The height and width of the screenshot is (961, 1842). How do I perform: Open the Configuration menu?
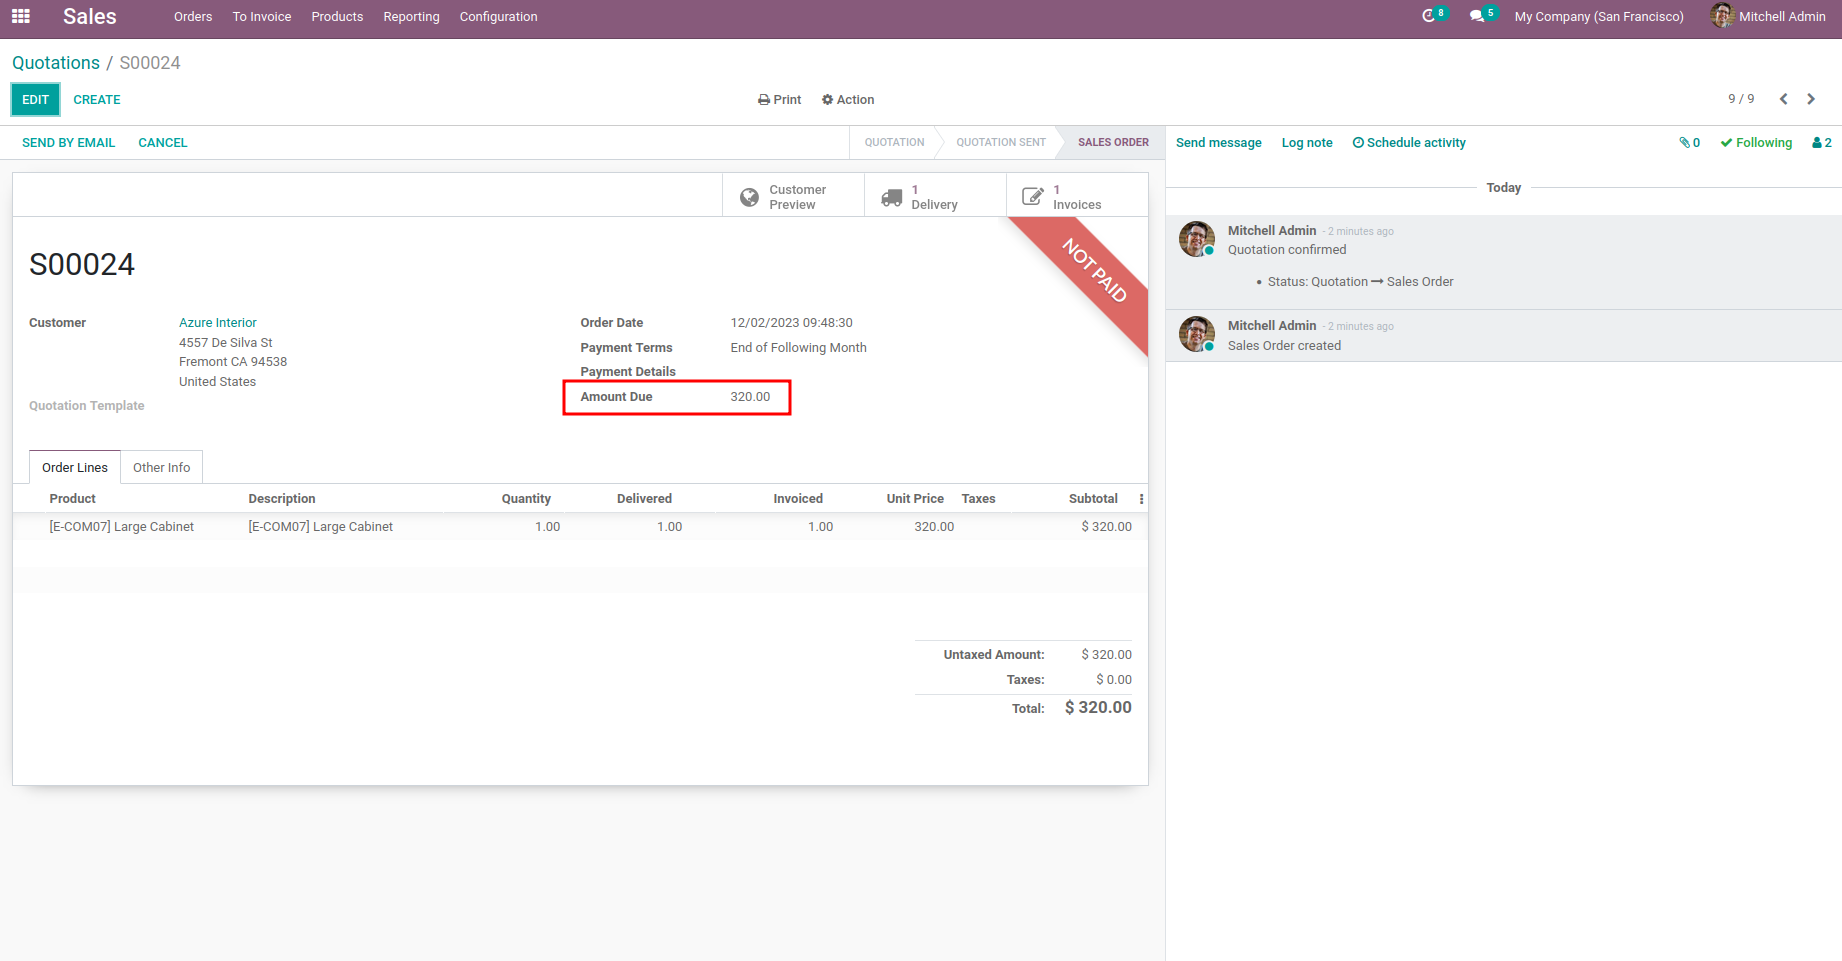498,17
